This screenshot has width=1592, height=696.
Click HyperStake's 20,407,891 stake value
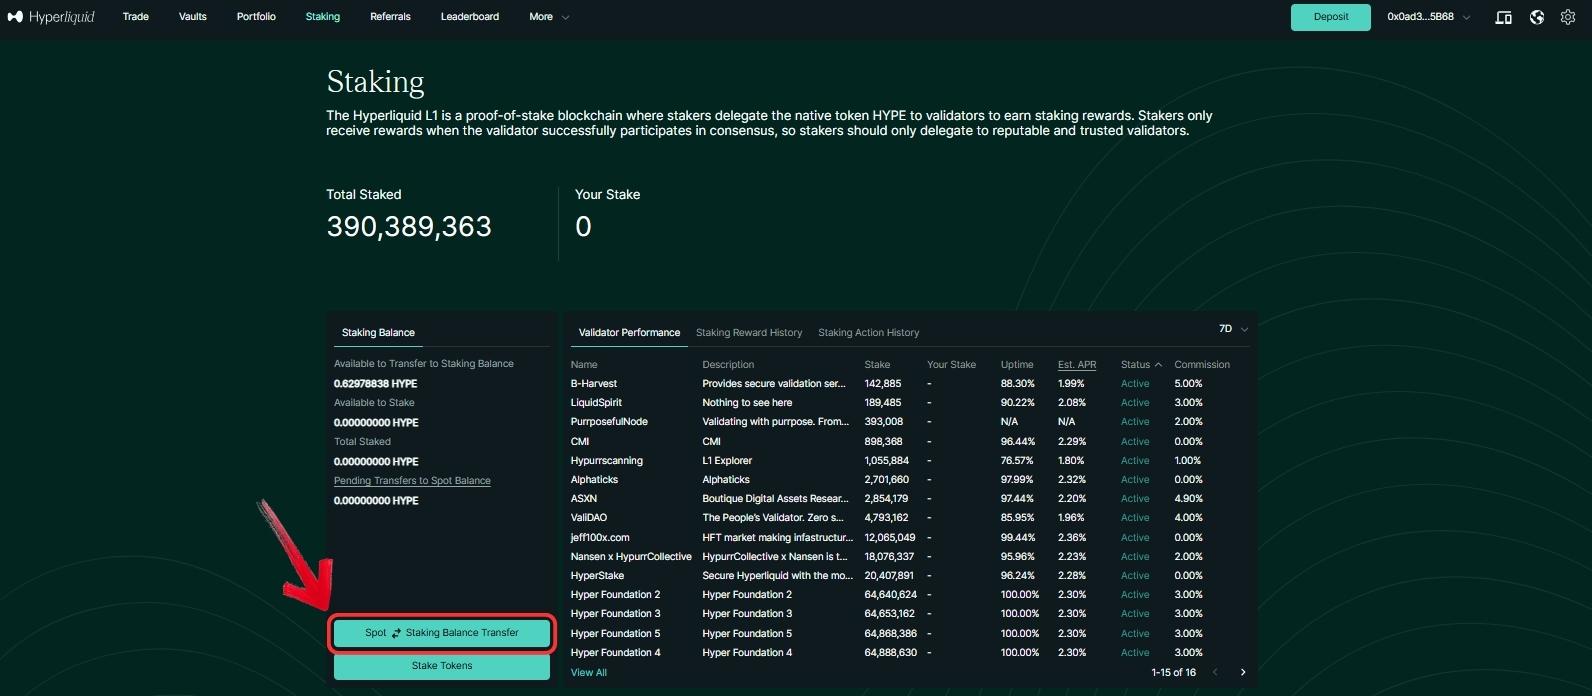(x=889, y=576)
